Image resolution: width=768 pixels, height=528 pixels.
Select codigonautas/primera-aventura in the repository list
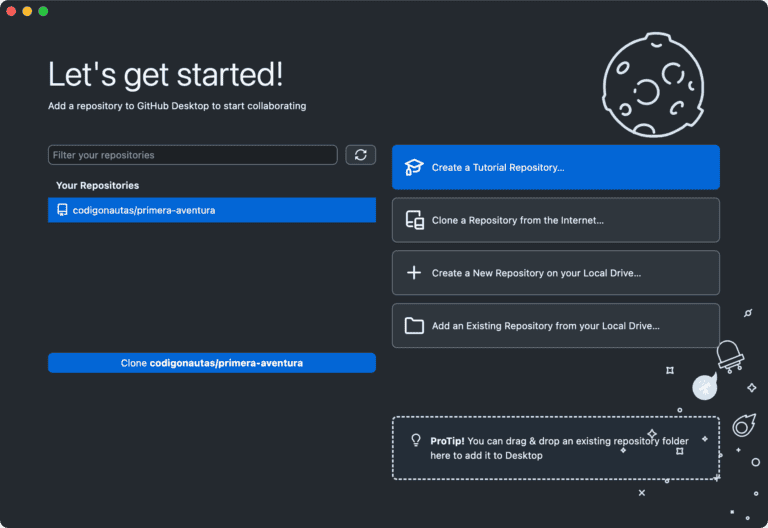coord(144,210)
